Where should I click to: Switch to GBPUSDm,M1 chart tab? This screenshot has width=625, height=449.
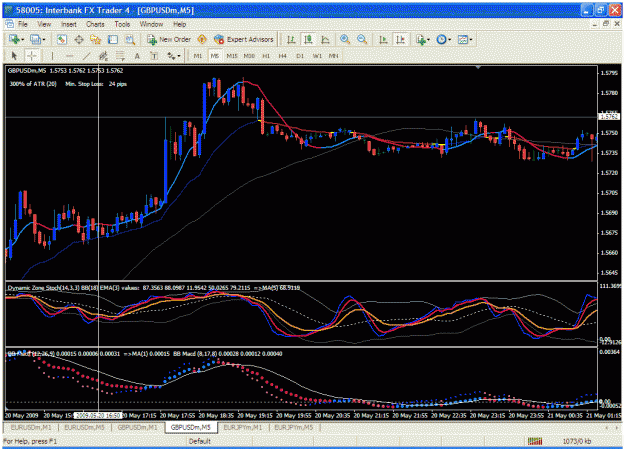pyautogui.click(x=138, y=427)
